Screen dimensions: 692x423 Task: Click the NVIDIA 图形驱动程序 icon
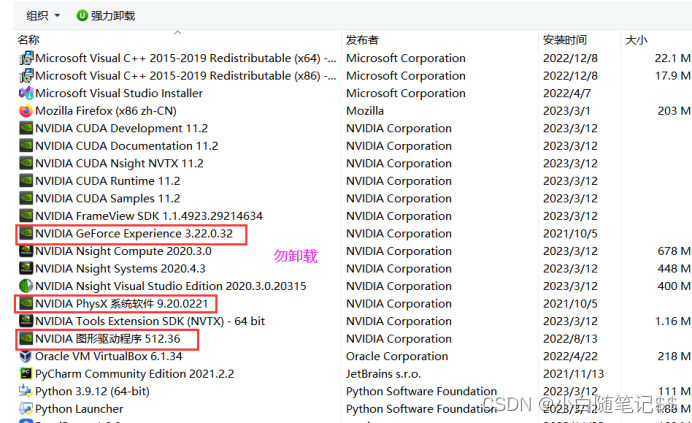pos(26,339)
